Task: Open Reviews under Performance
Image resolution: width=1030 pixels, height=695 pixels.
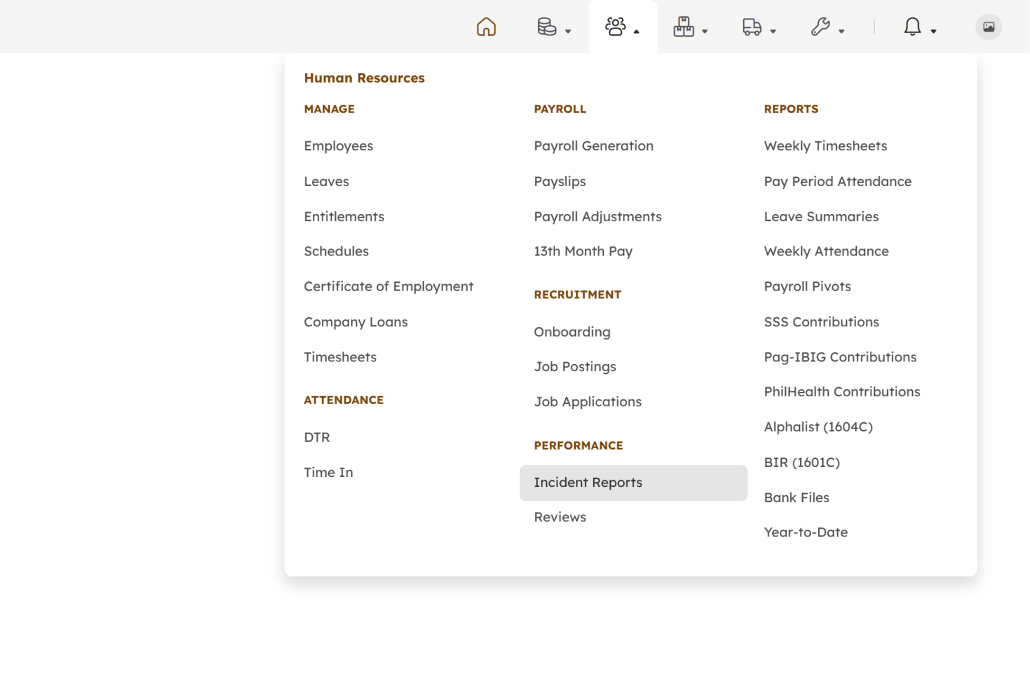Action: (560, 517)
